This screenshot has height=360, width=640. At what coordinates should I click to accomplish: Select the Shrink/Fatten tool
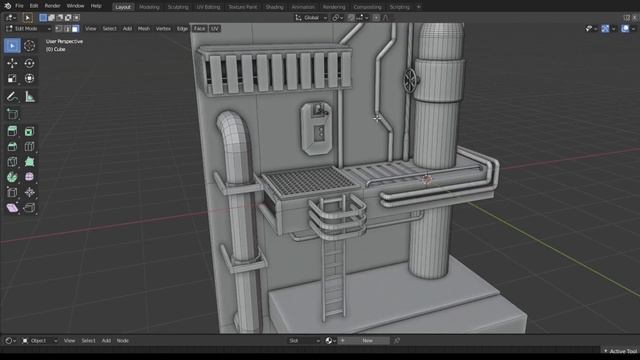[x=29, y=192]
